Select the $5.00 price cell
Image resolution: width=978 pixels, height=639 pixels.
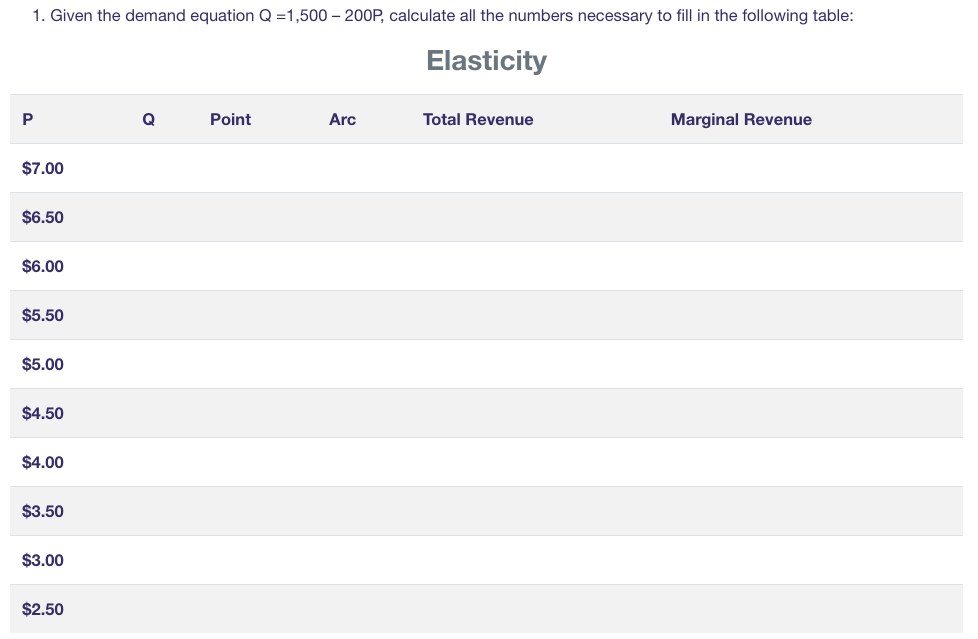point(42,364)
